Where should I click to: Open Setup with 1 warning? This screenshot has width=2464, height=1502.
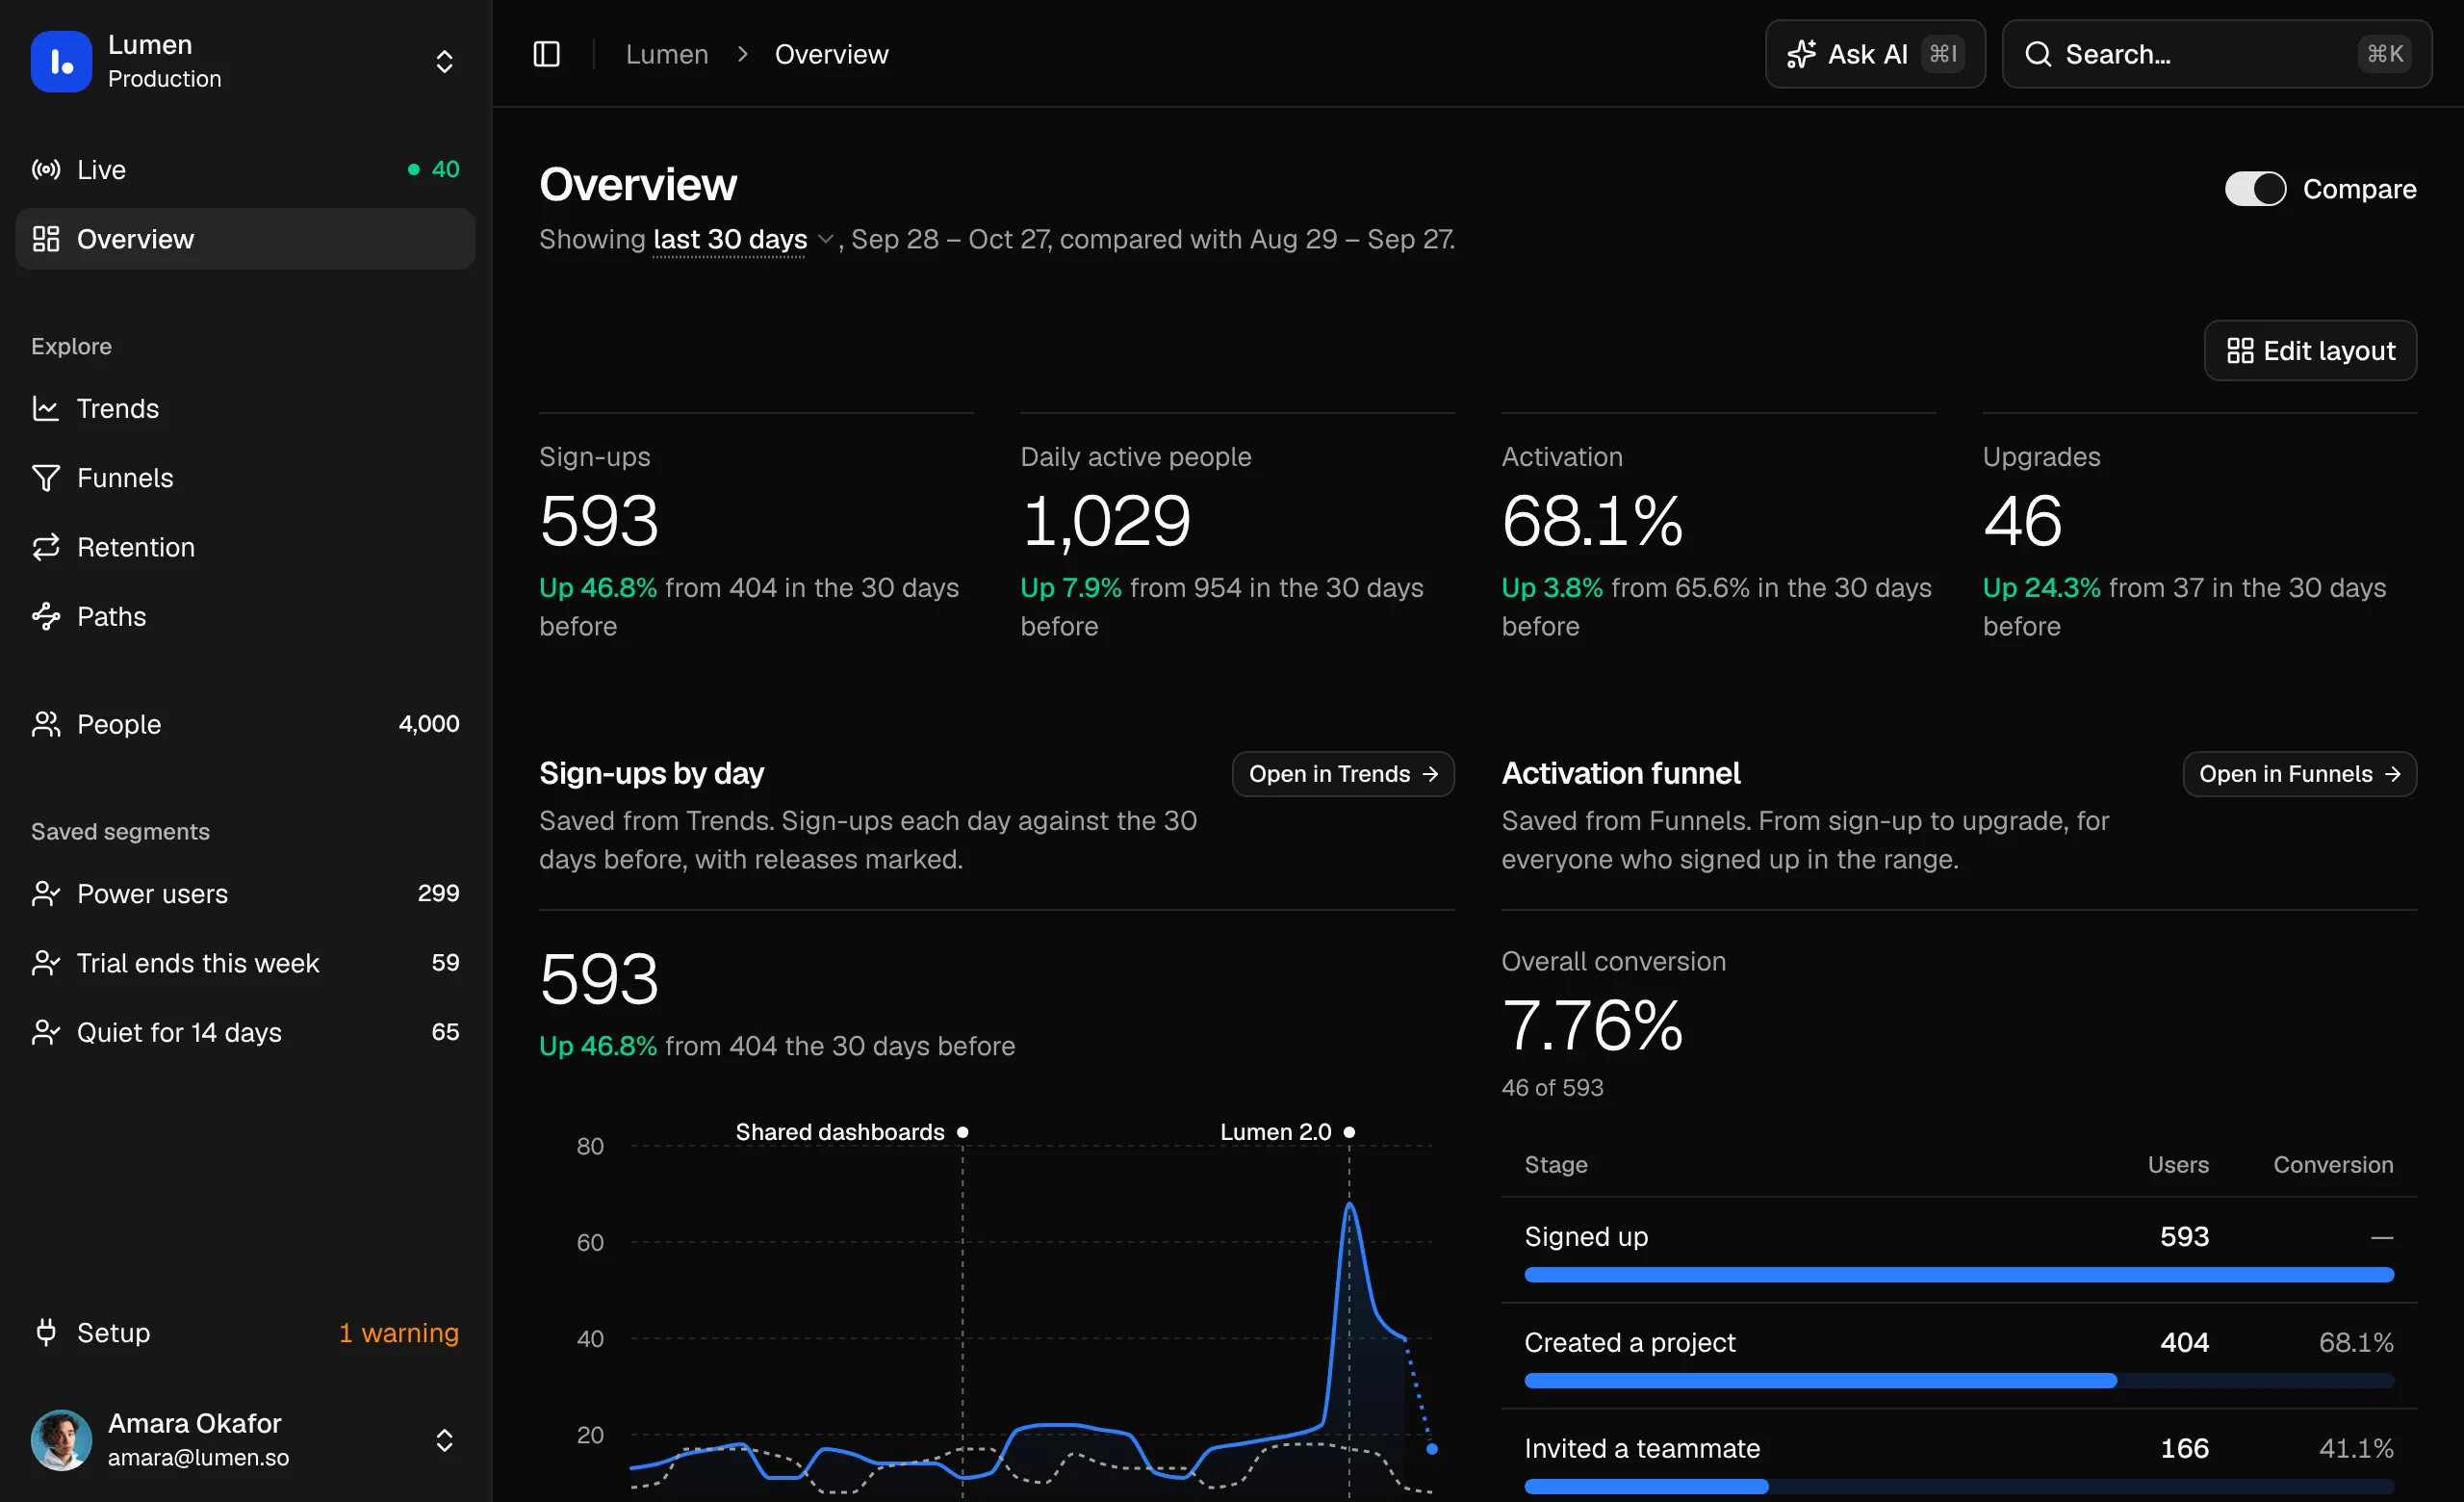(x=245, y=1332)
